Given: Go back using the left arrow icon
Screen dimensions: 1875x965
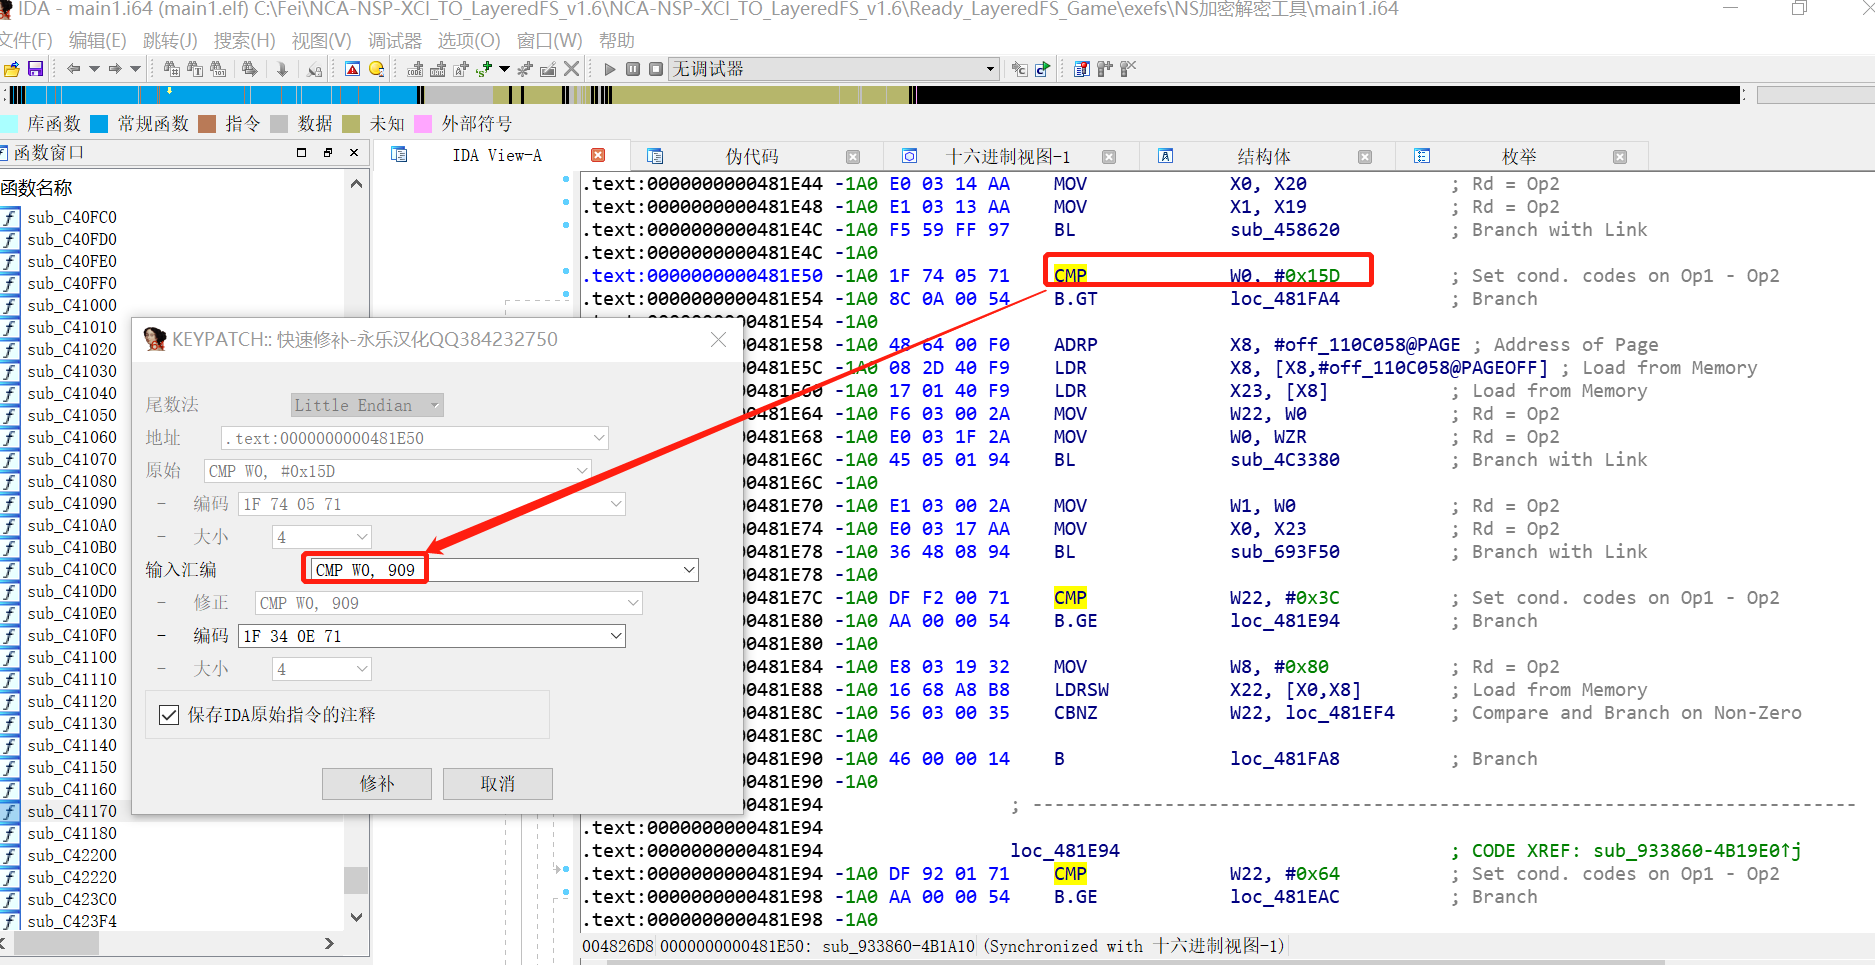Looking at the screenshot, I should 73,69.
